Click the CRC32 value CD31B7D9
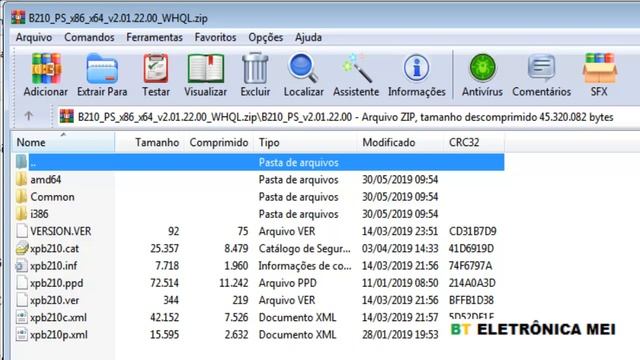This screenshot has width=640, height=360. [x=473, y=231]
